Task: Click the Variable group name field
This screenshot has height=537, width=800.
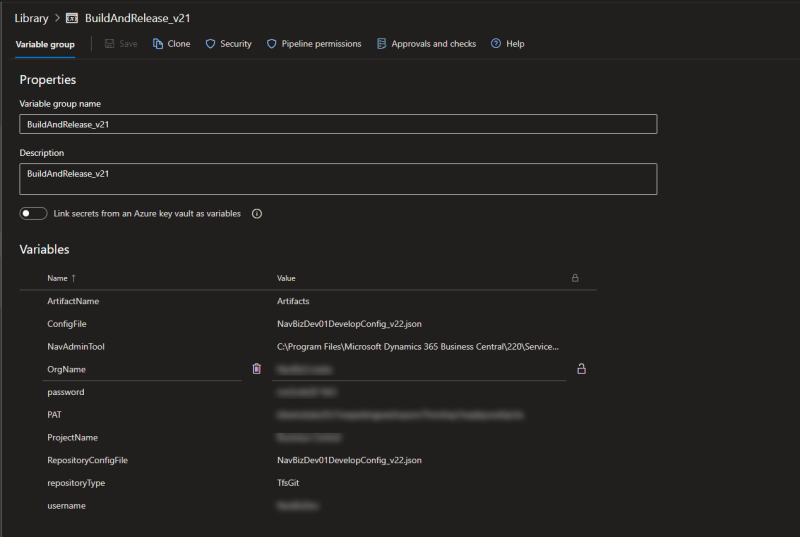Action: 338,124
